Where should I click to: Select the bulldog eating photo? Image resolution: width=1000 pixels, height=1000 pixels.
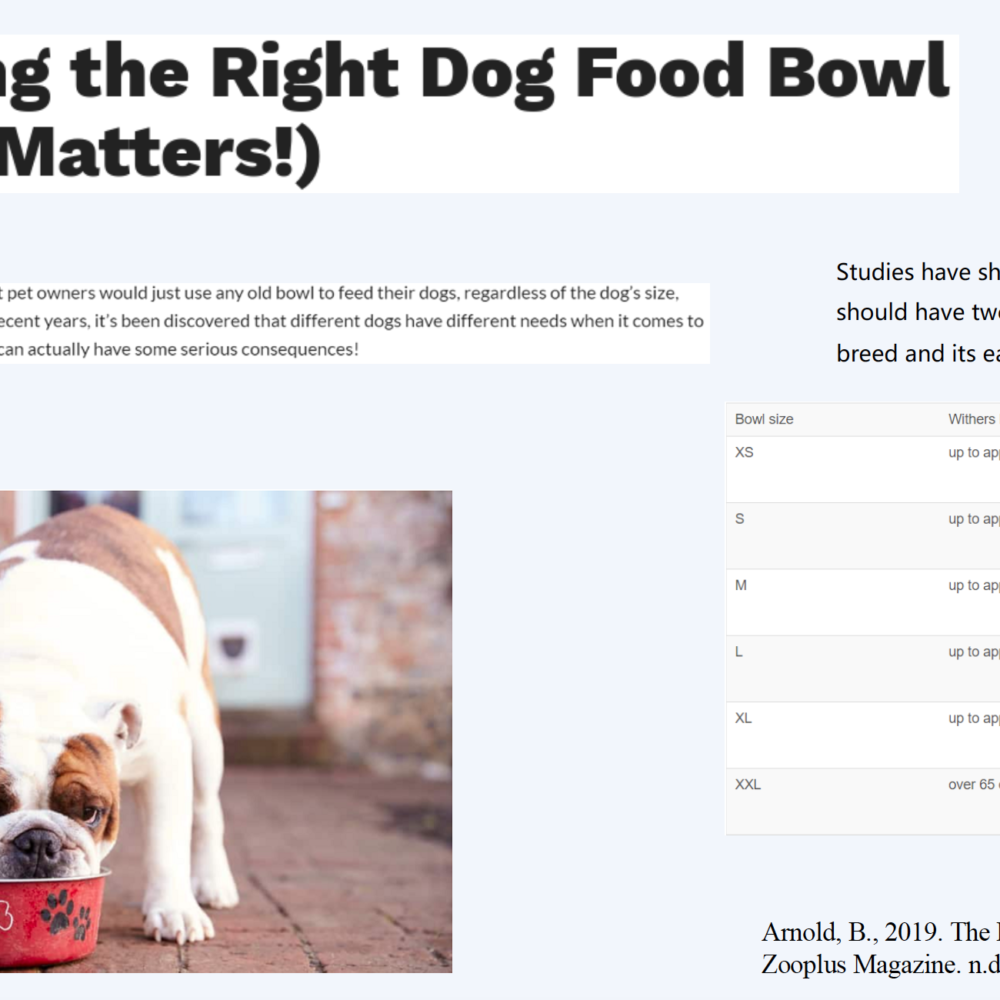coord(226,731)
